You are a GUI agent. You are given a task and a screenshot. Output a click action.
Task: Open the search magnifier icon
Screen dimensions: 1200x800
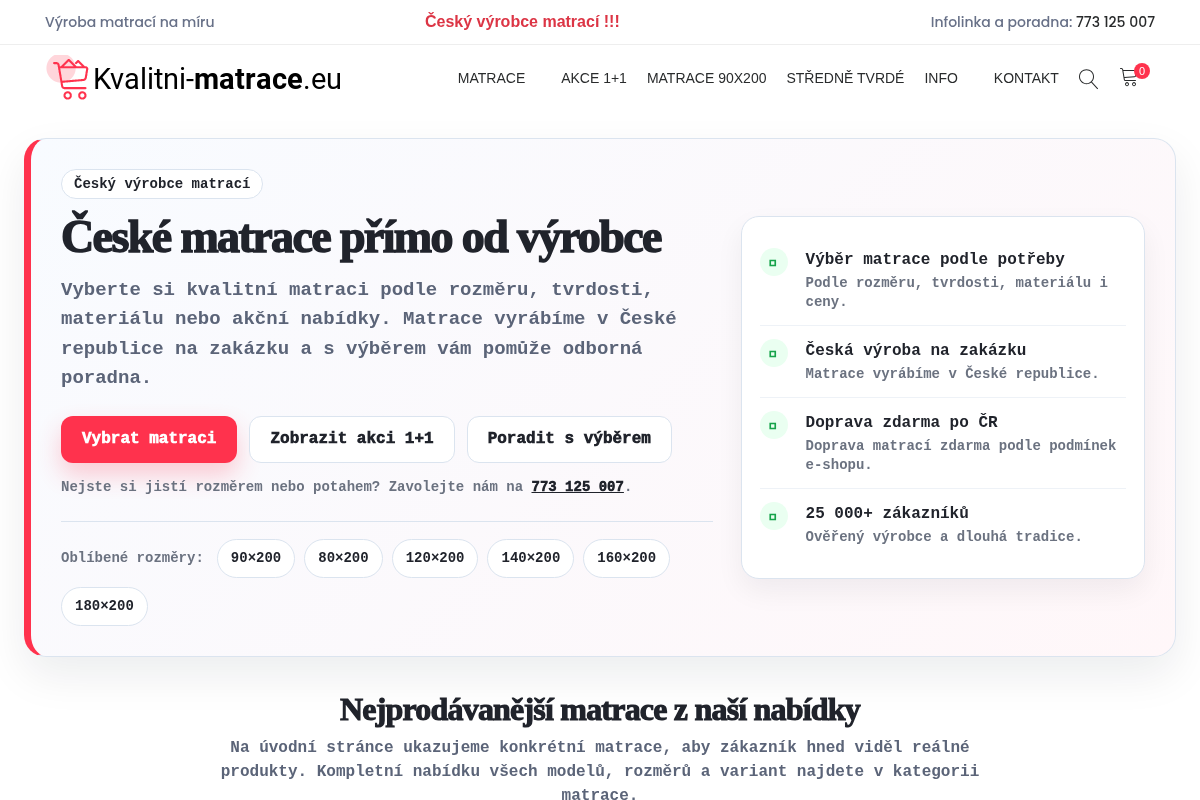click(x=1088, y=78)
